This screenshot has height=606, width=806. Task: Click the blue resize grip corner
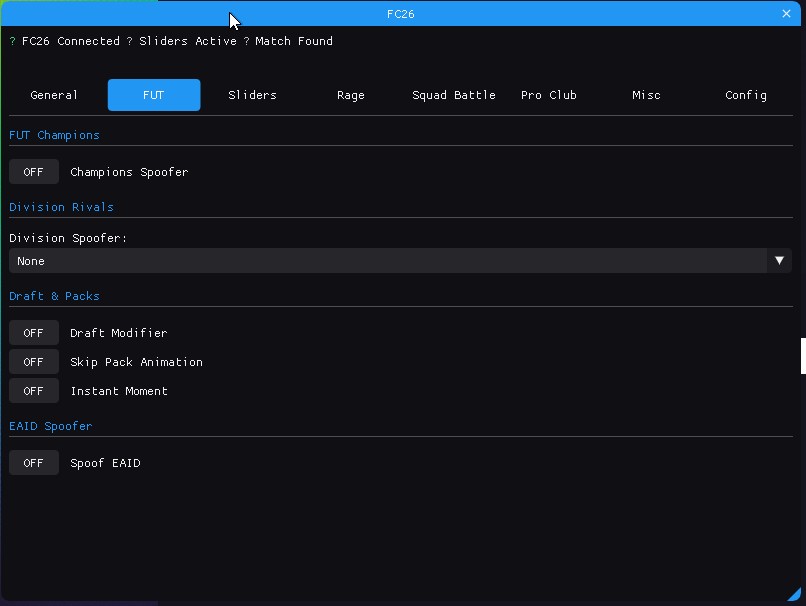click(x=795, y=595)
